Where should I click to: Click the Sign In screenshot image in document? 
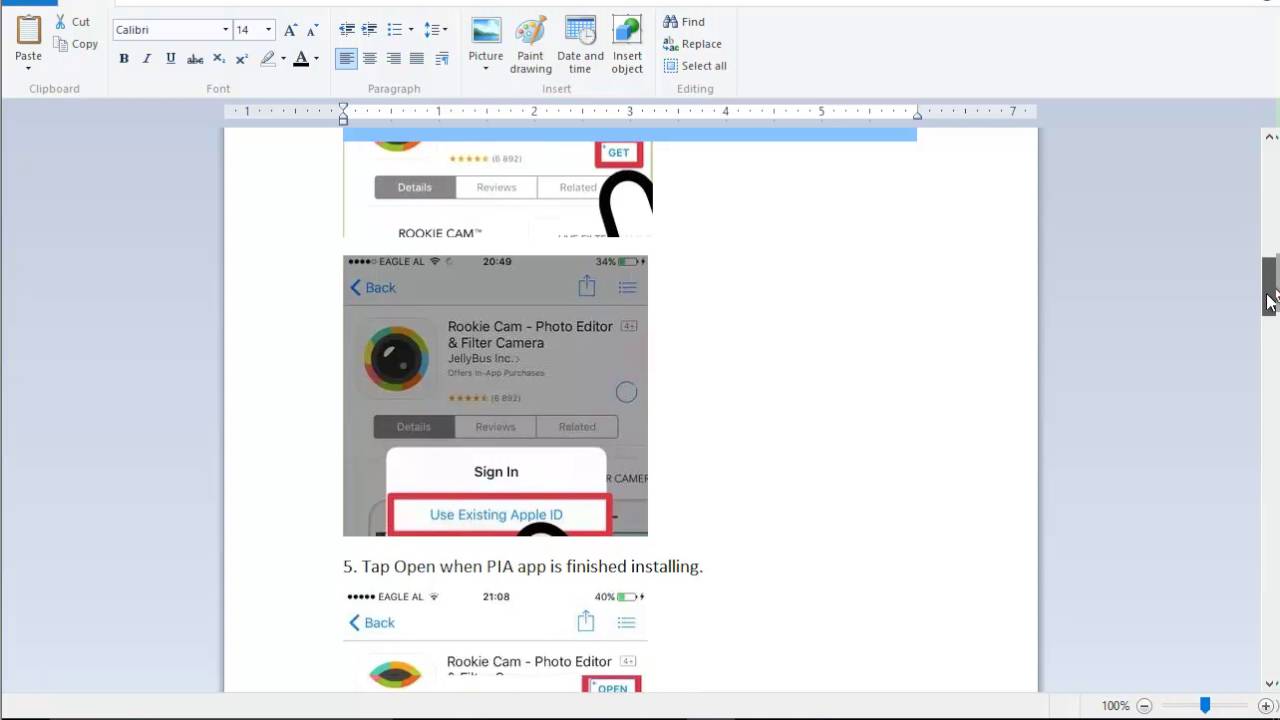pyautogui.click(x=495, y=395)
